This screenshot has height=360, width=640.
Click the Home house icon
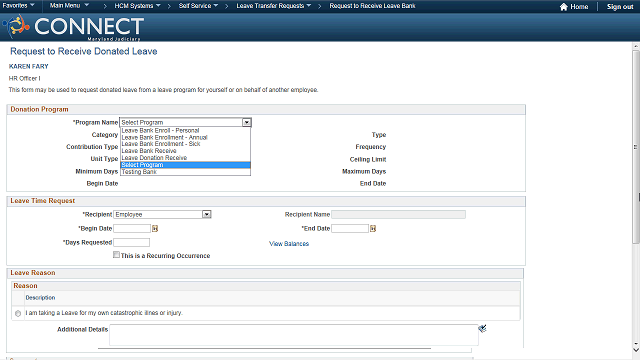[x=564, y=7]
